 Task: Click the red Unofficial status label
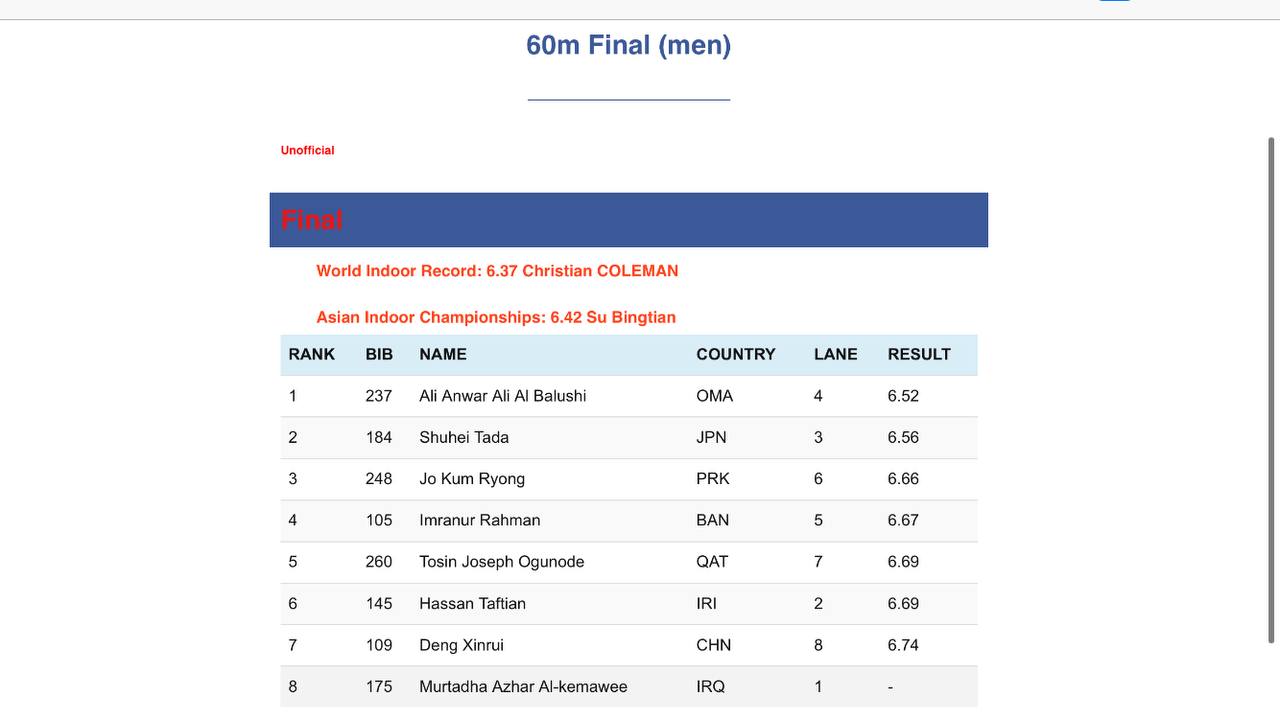(307, 150)
